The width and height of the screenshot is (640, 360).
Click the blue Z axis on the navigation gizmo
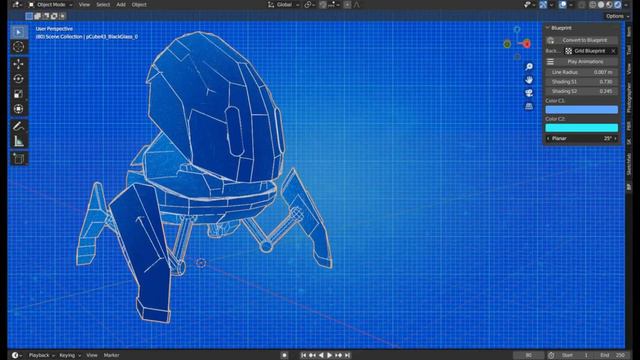click(517, 29)
